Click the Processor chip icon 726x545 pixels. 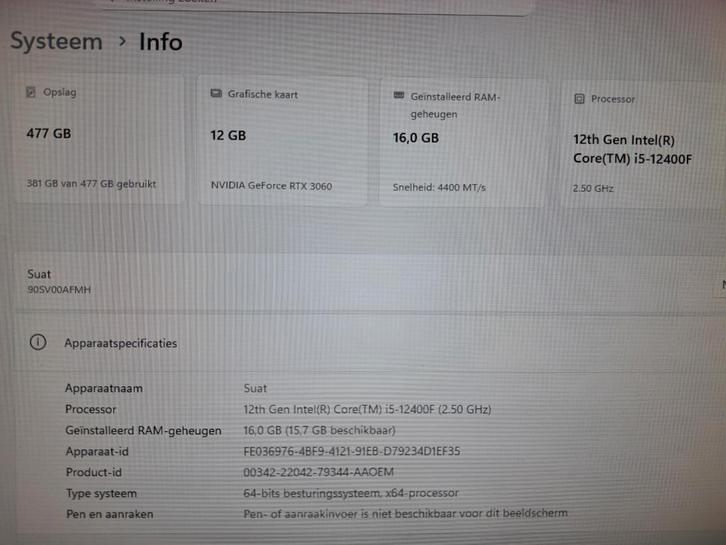pyautogui.click(x=579, y=99)
